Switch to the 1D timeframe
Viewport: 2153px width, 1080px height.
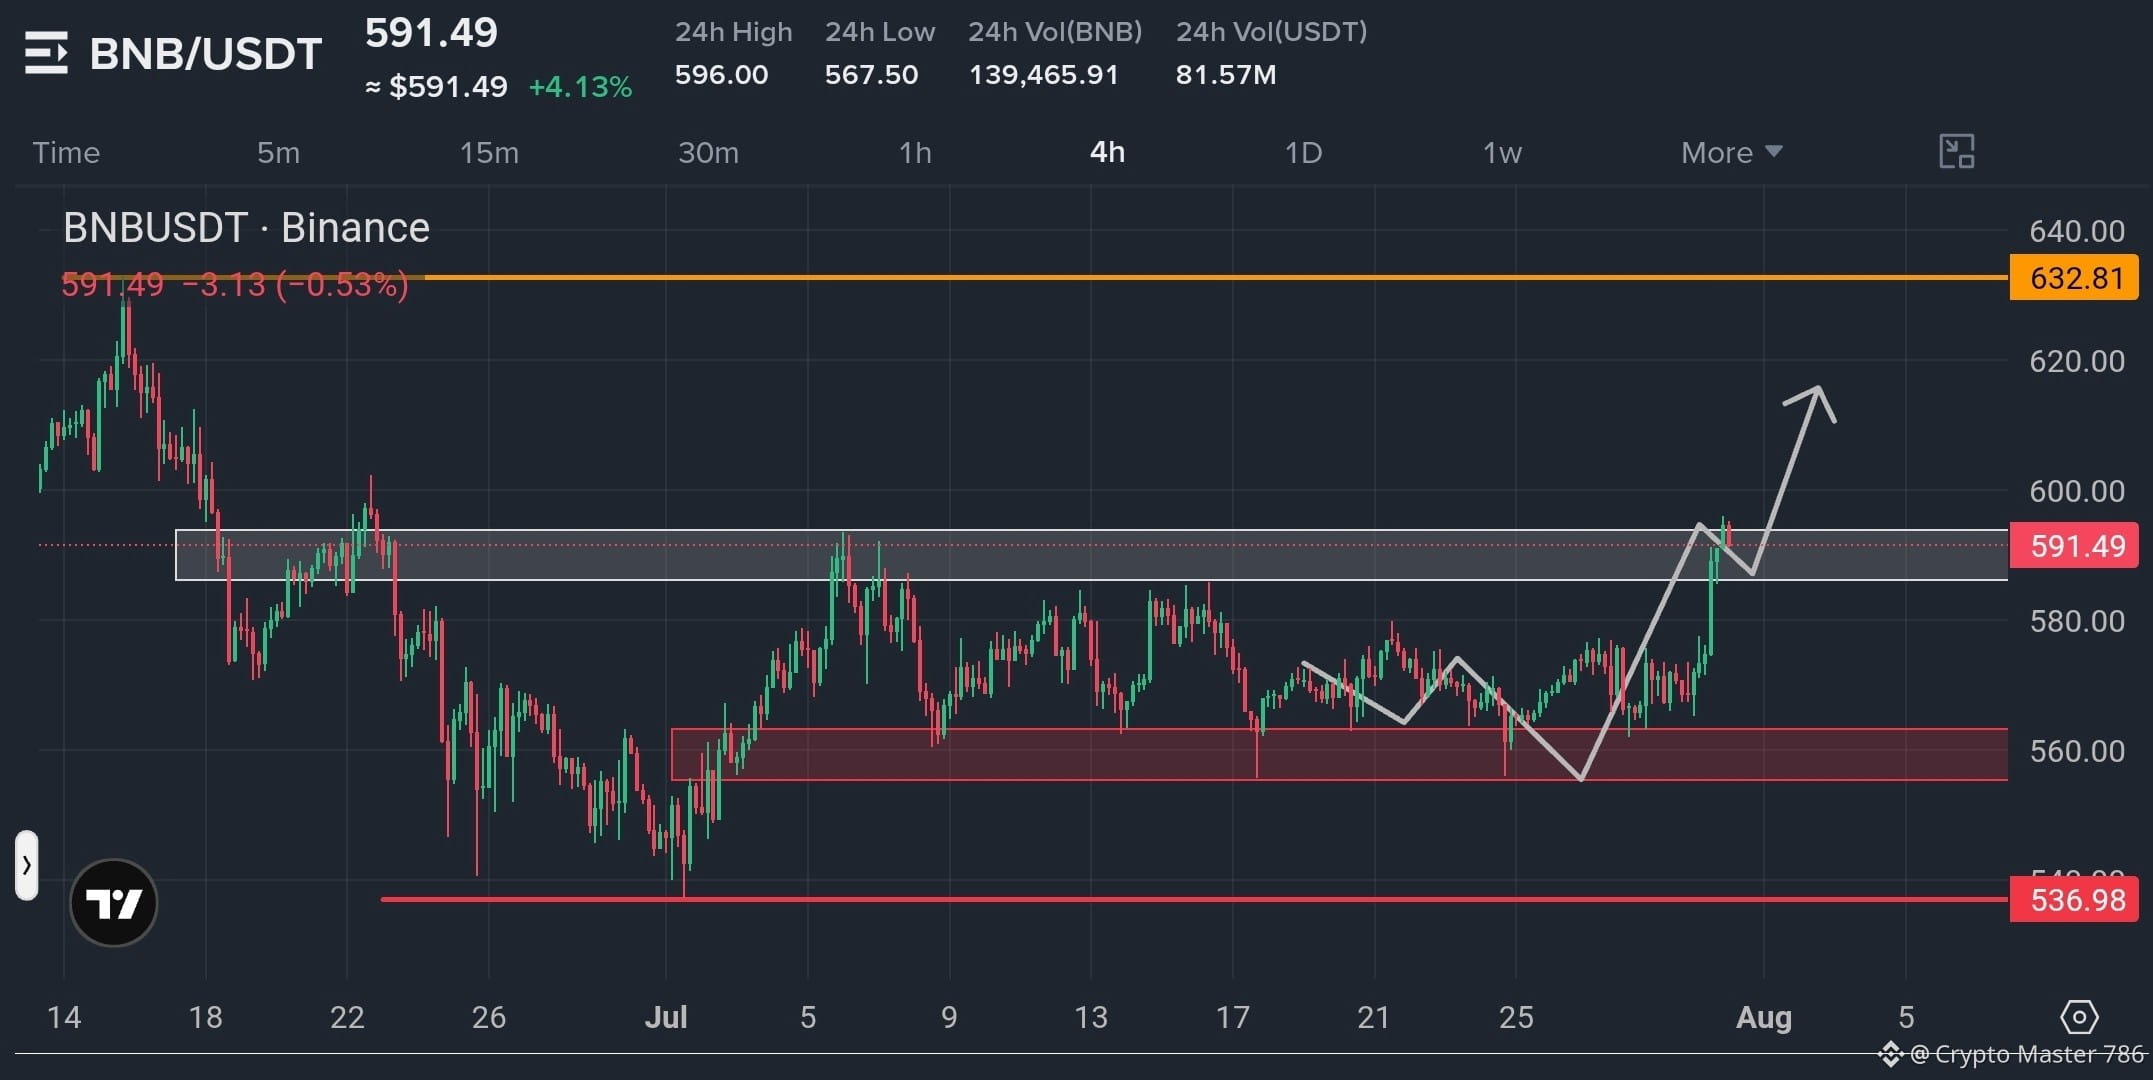(1303, 152)
